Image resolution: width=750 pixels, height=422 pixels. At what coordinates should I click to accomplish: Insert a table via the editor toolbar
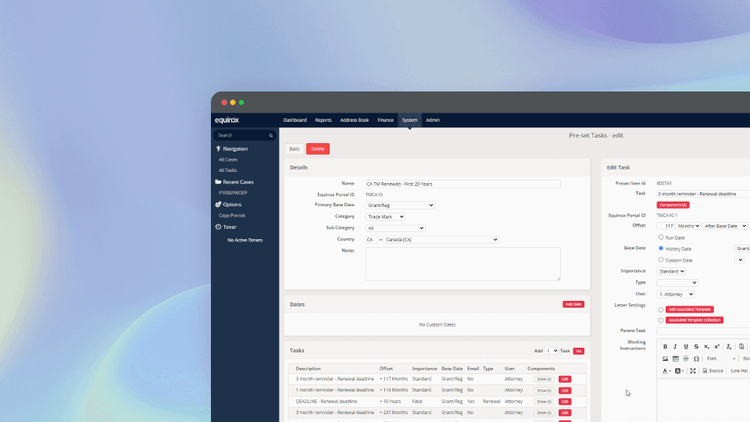675,358
